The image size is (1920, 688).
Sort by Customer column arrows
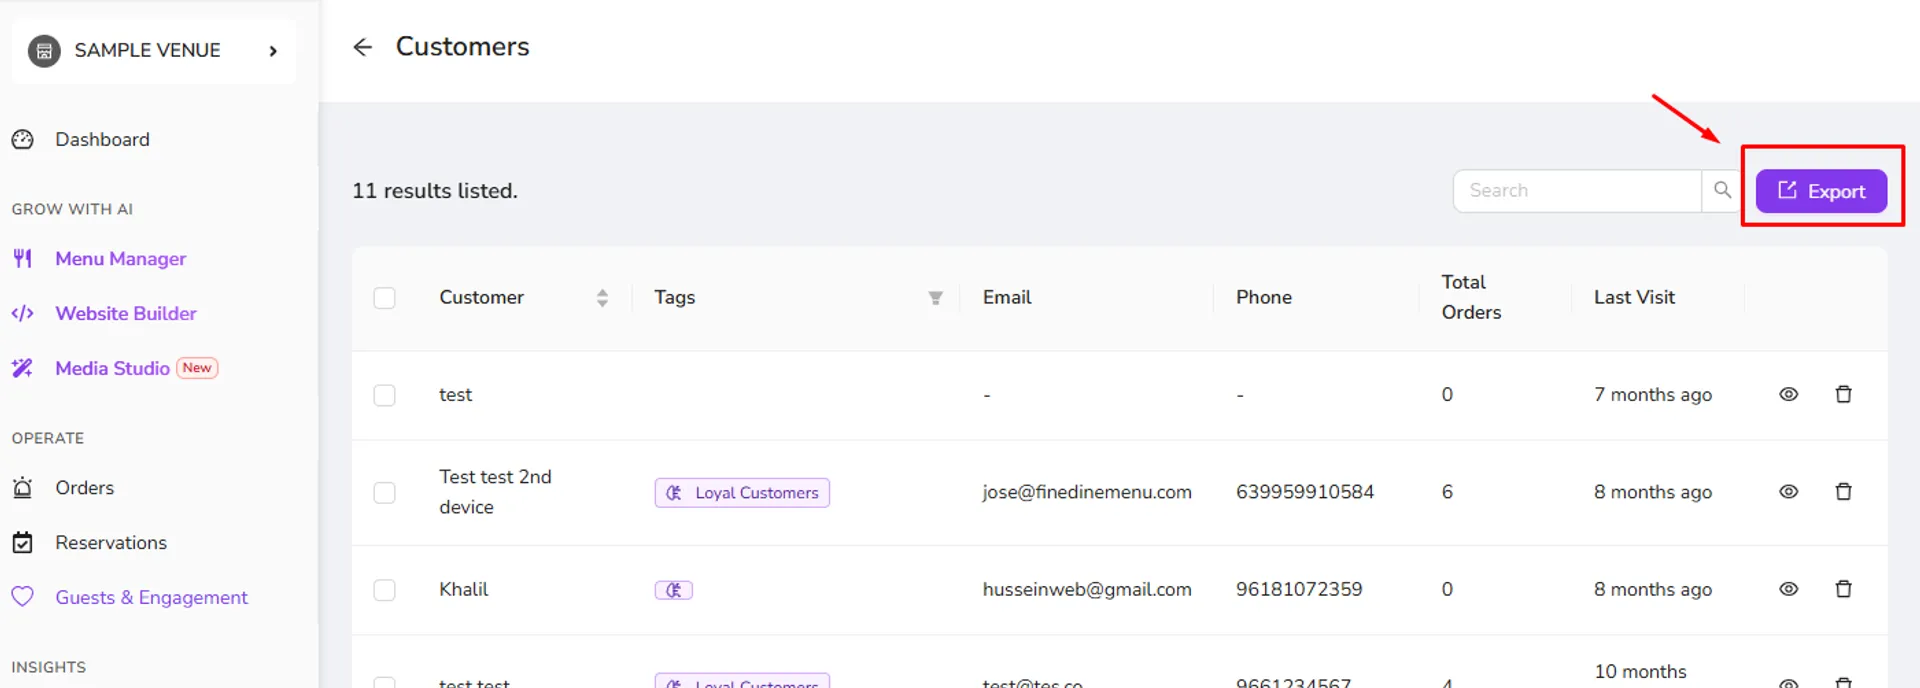(x=602, y=298)
